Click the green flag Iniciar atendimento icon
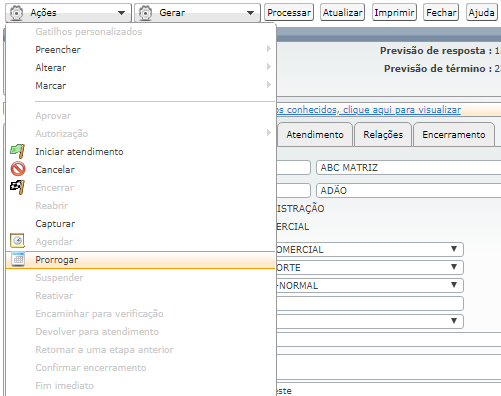 pyautogui.click(x=18, y=151)
